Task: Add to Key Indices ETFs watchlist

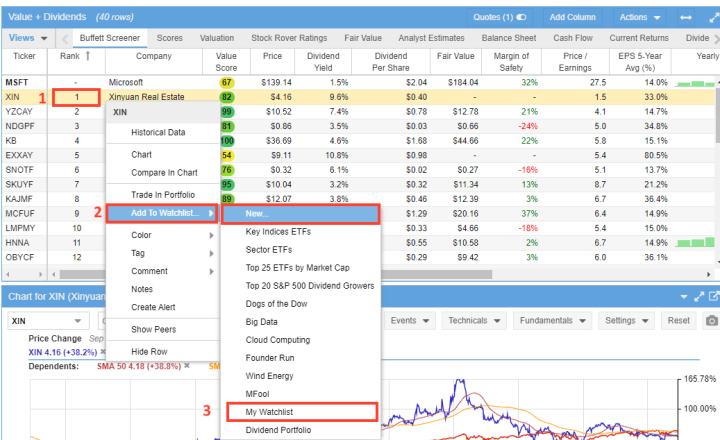Action: coord(278,231)
